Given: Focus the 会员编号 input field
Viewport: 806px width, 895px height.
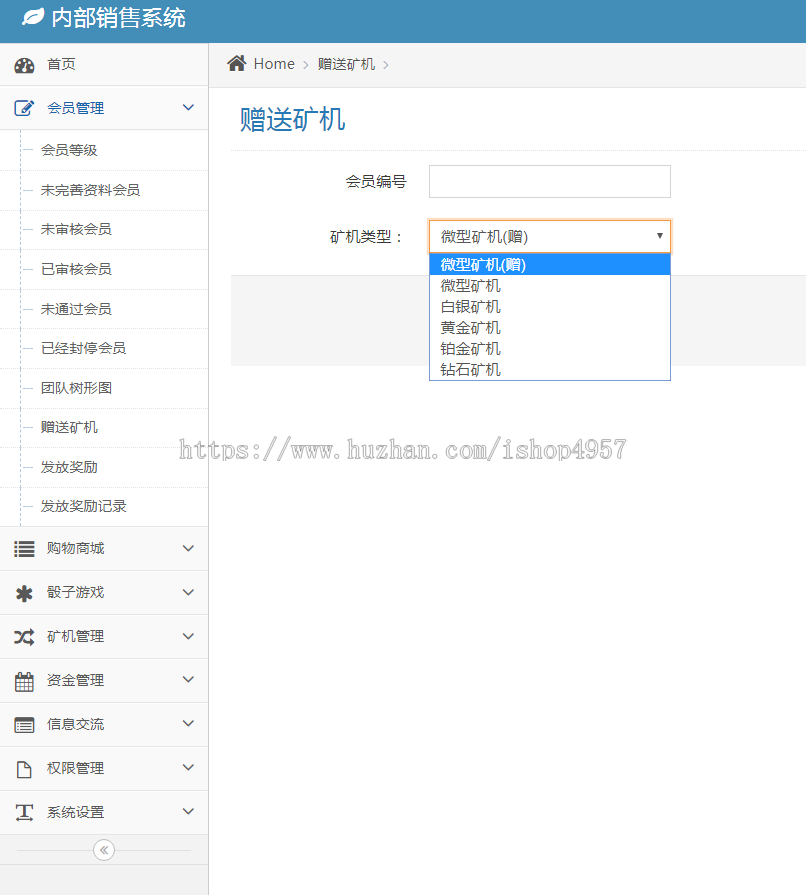Looking at the screenshot, I should pos(550,182).
